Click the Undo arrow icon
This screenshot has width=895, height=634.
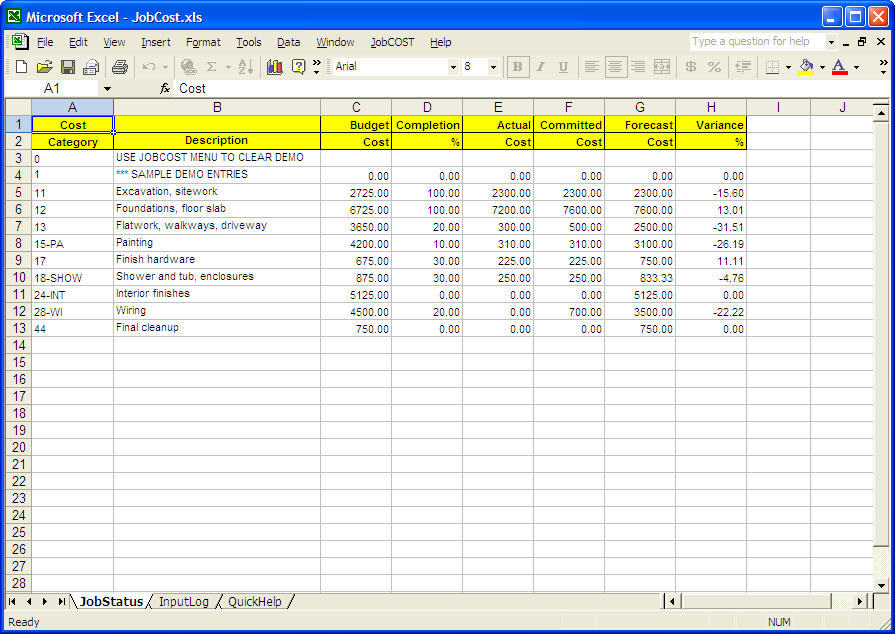149,67
